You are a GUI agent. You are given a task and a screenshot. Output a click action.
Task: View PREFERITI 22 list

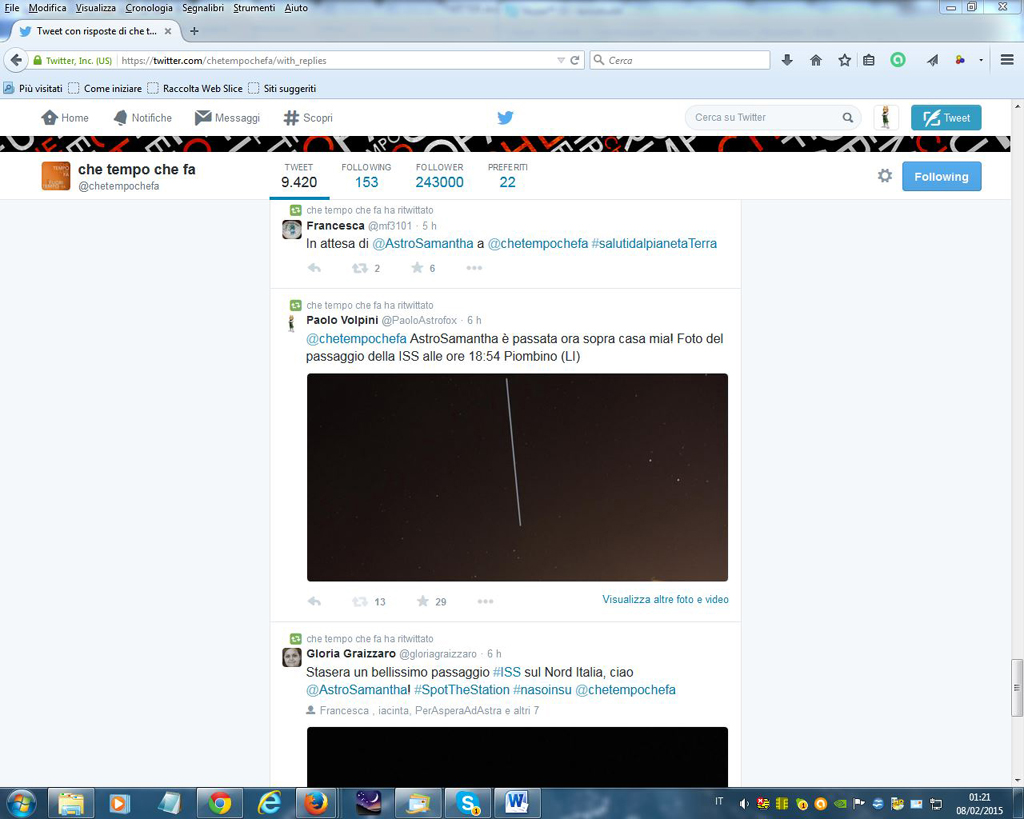pos(507,176)
